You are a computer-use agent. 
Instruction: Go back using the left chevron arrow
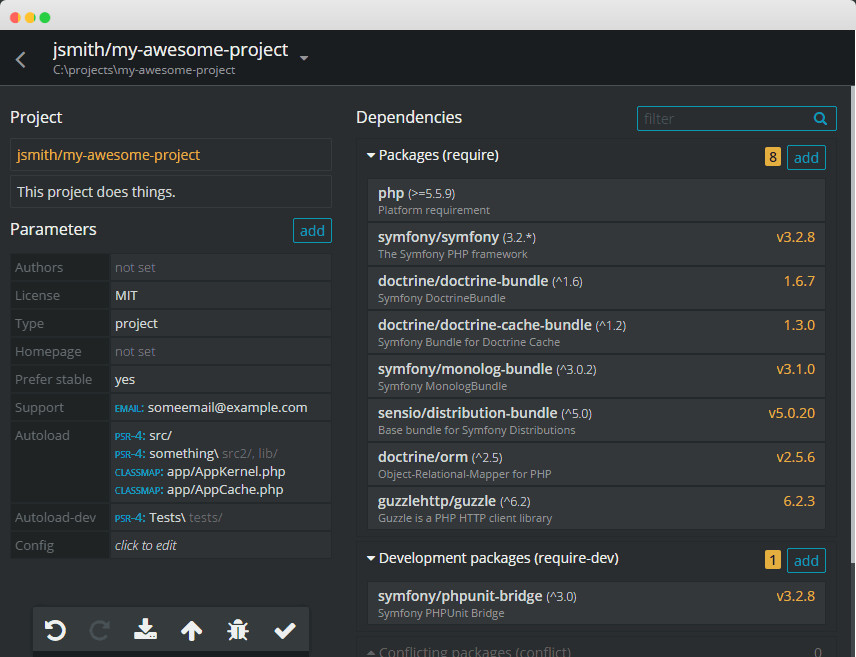[x=21, y=59]
